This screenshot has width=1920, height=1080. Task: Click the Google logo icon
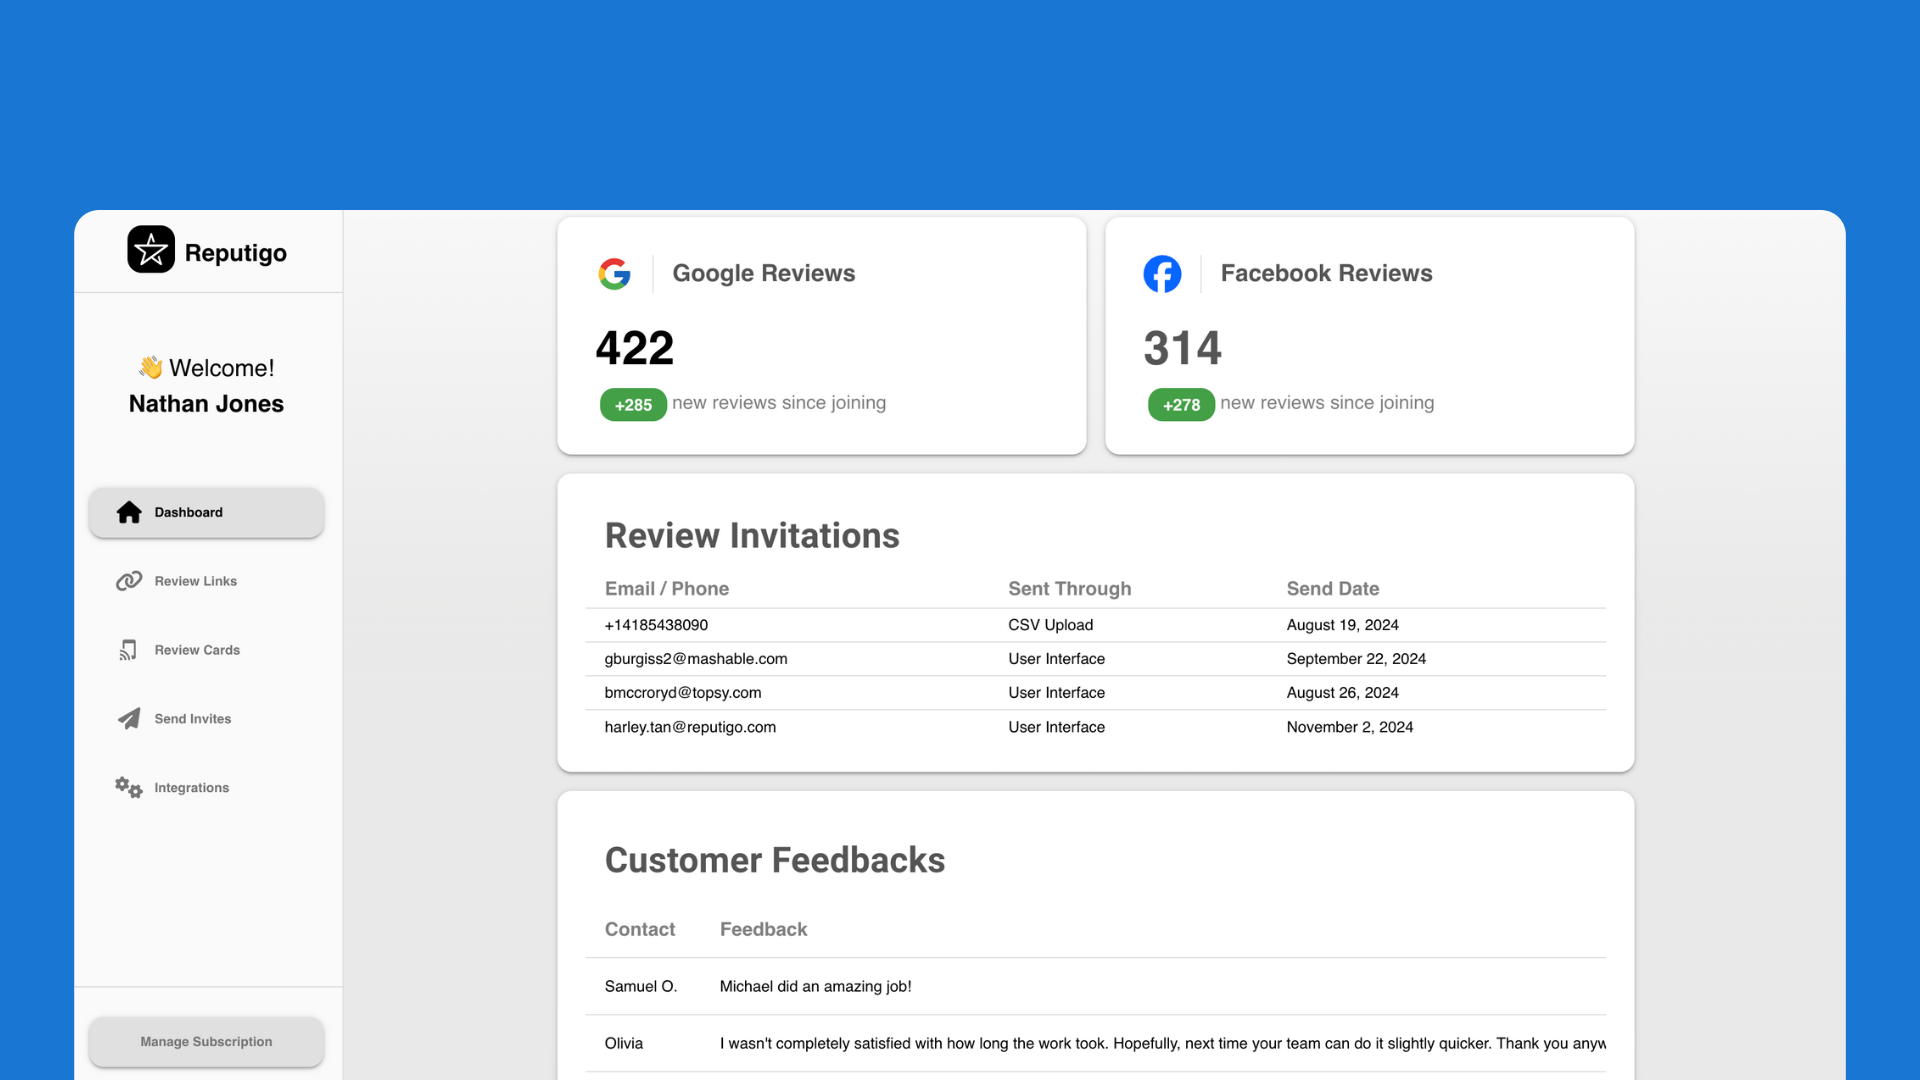614,273
